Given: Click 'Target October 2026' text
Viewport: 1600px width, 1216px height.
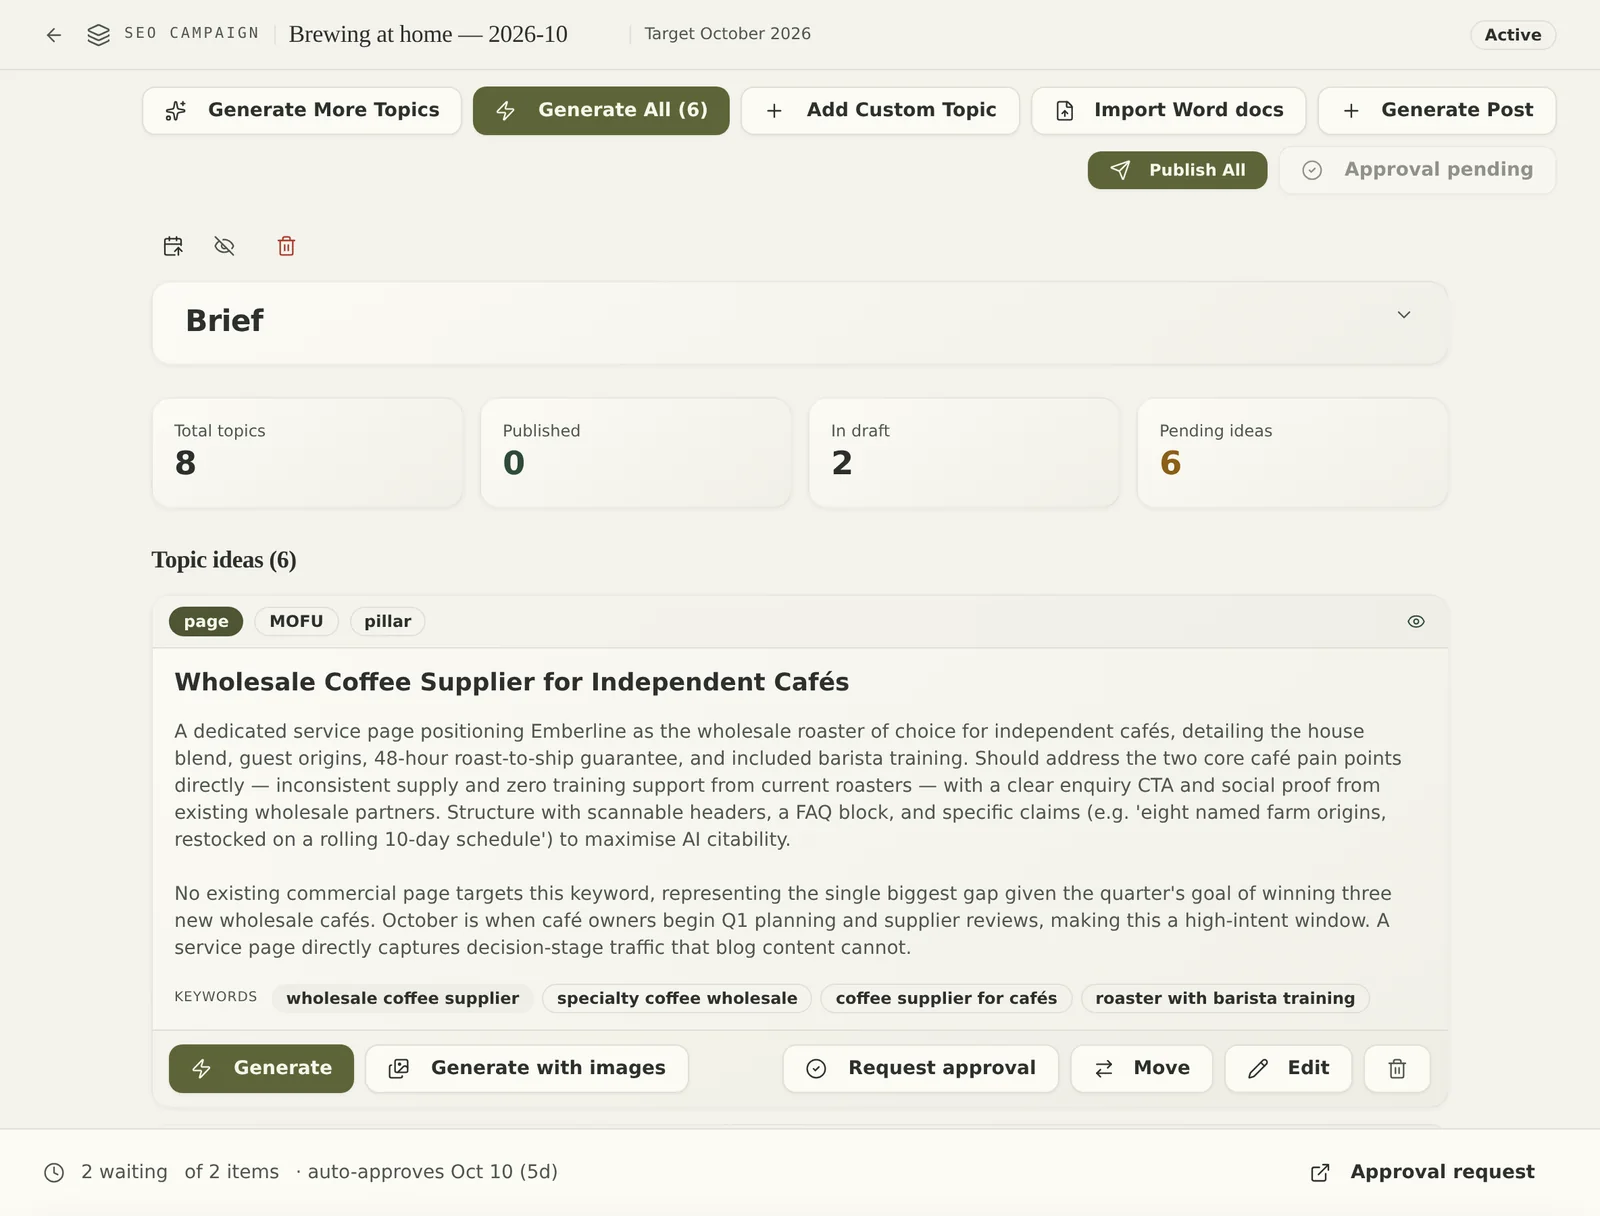Looking at the screenshot, I should (x=727, y=34).
